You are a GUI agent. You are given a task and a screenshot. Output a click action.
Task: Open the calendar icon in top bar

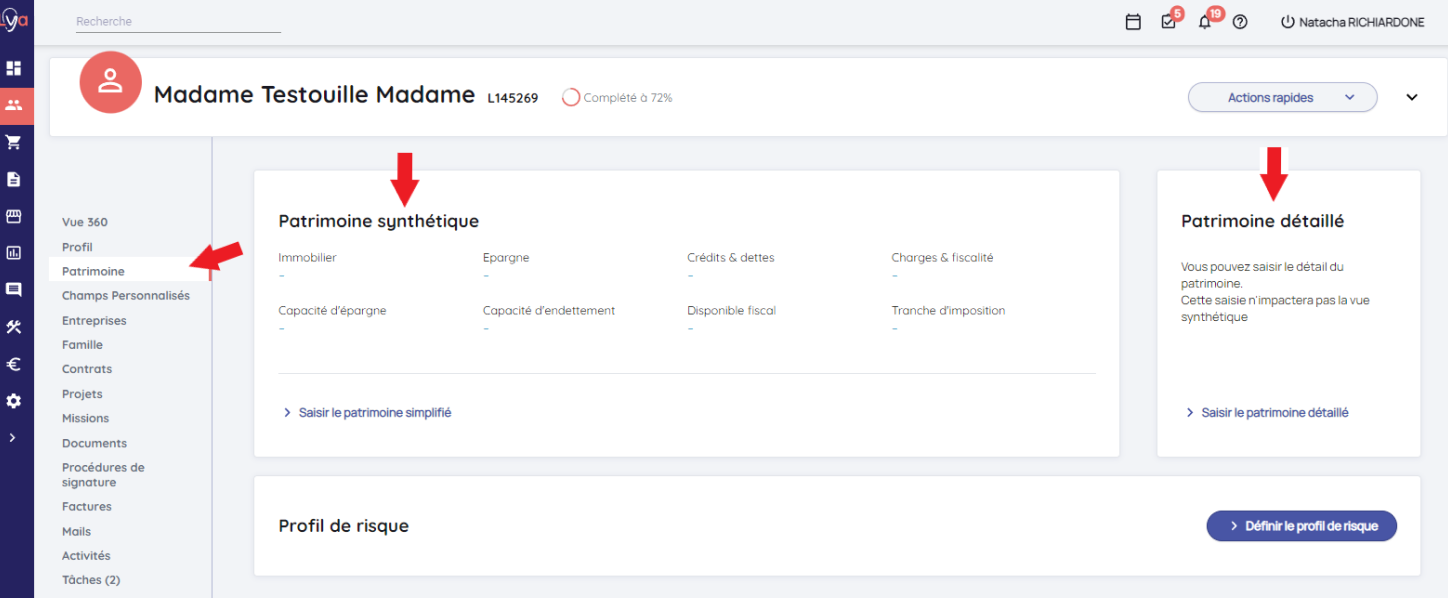coord(1133,22)
